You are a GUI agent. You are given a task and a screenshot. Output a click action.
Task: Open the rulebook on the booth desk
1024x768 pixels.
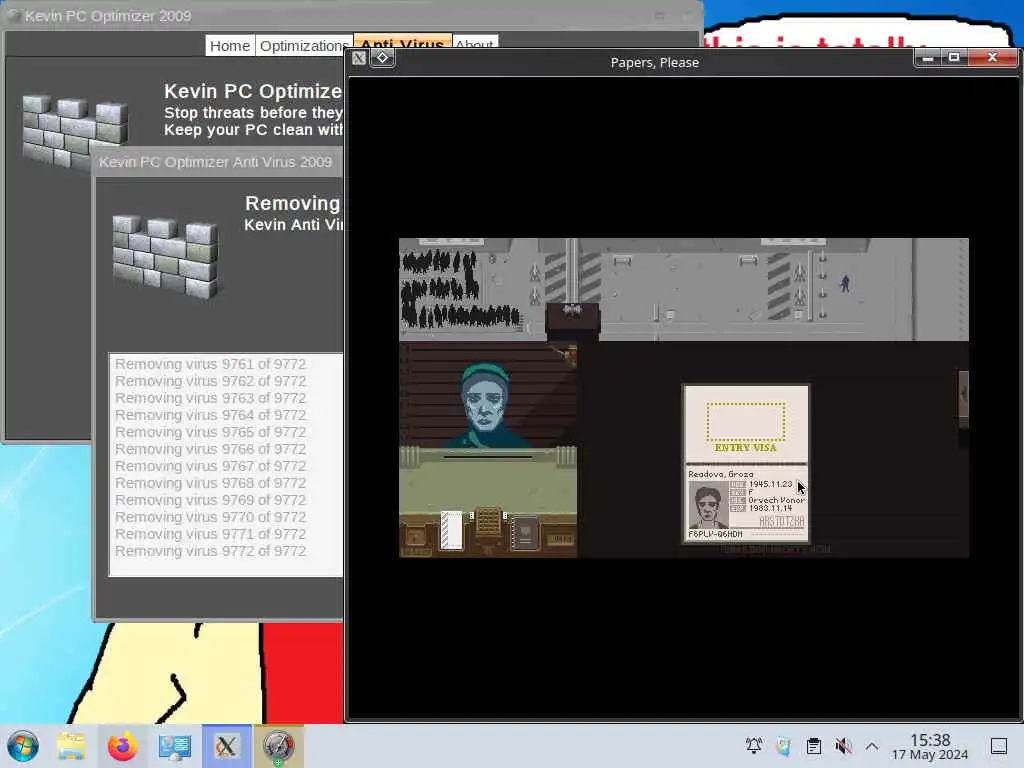[525, 533]
